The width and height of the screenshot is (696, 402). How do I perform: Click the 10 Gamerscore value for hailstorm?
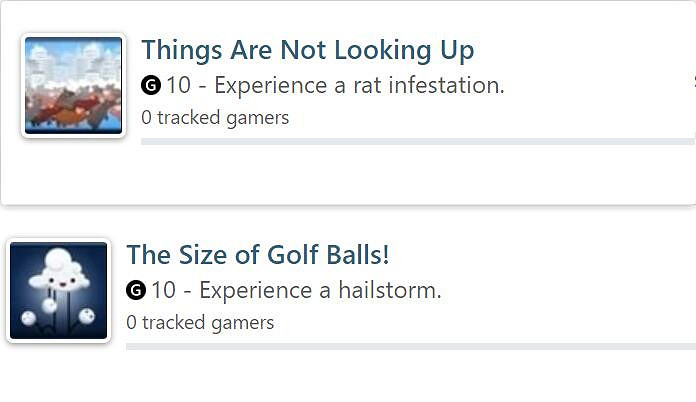163,291
